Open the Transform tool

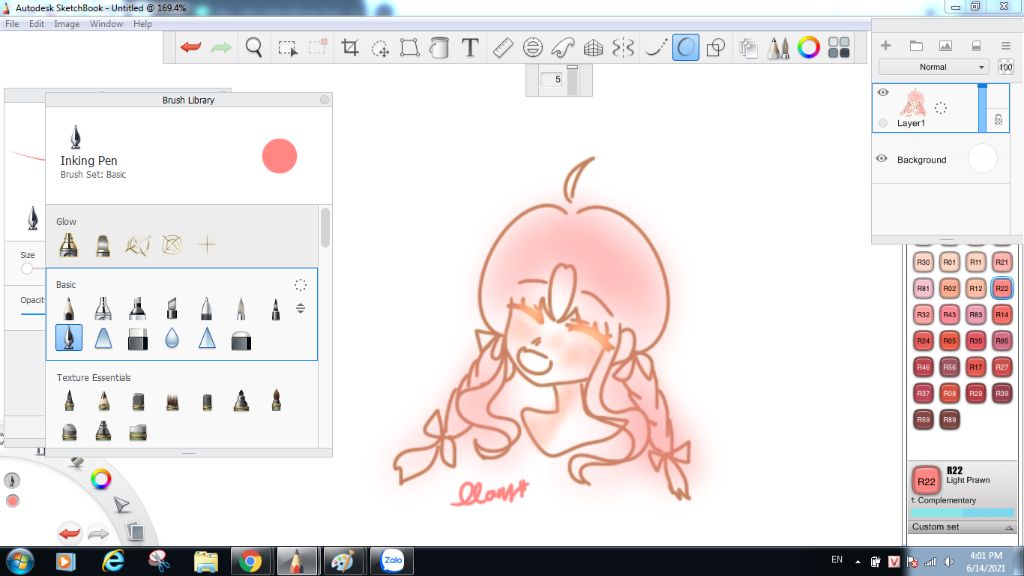point(409,47)
